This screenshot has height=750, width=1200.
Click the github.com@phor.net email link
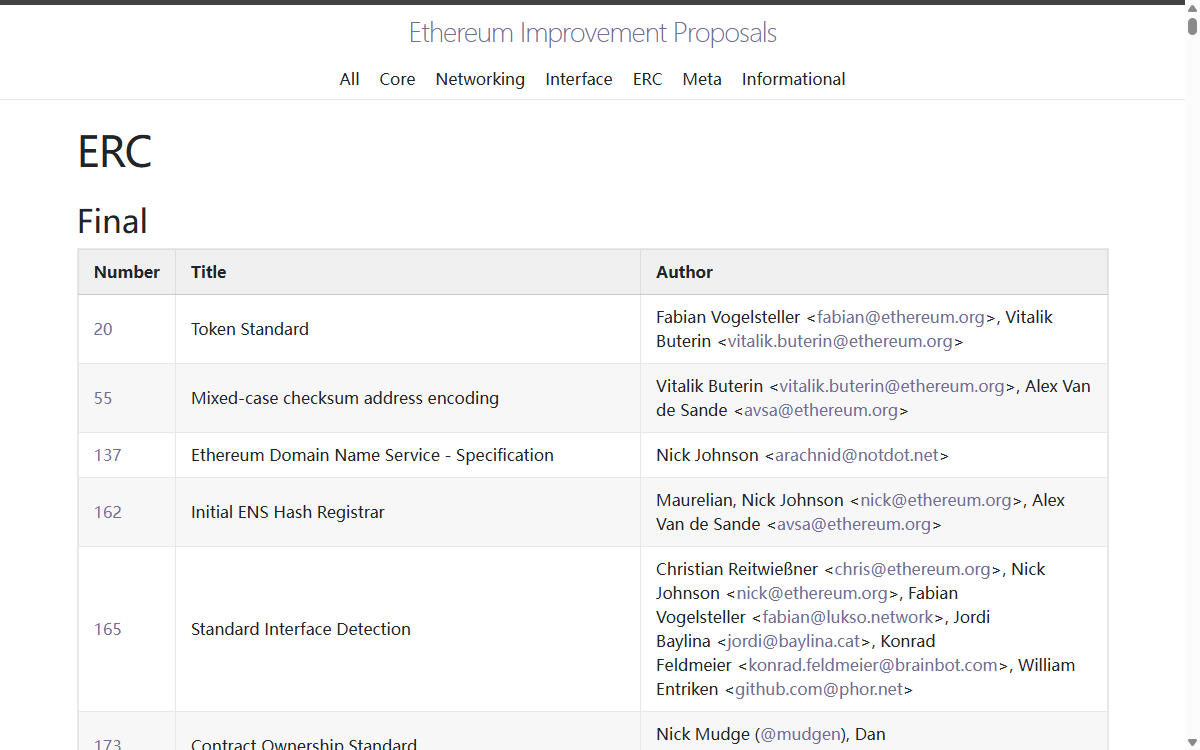coord(819,689)
